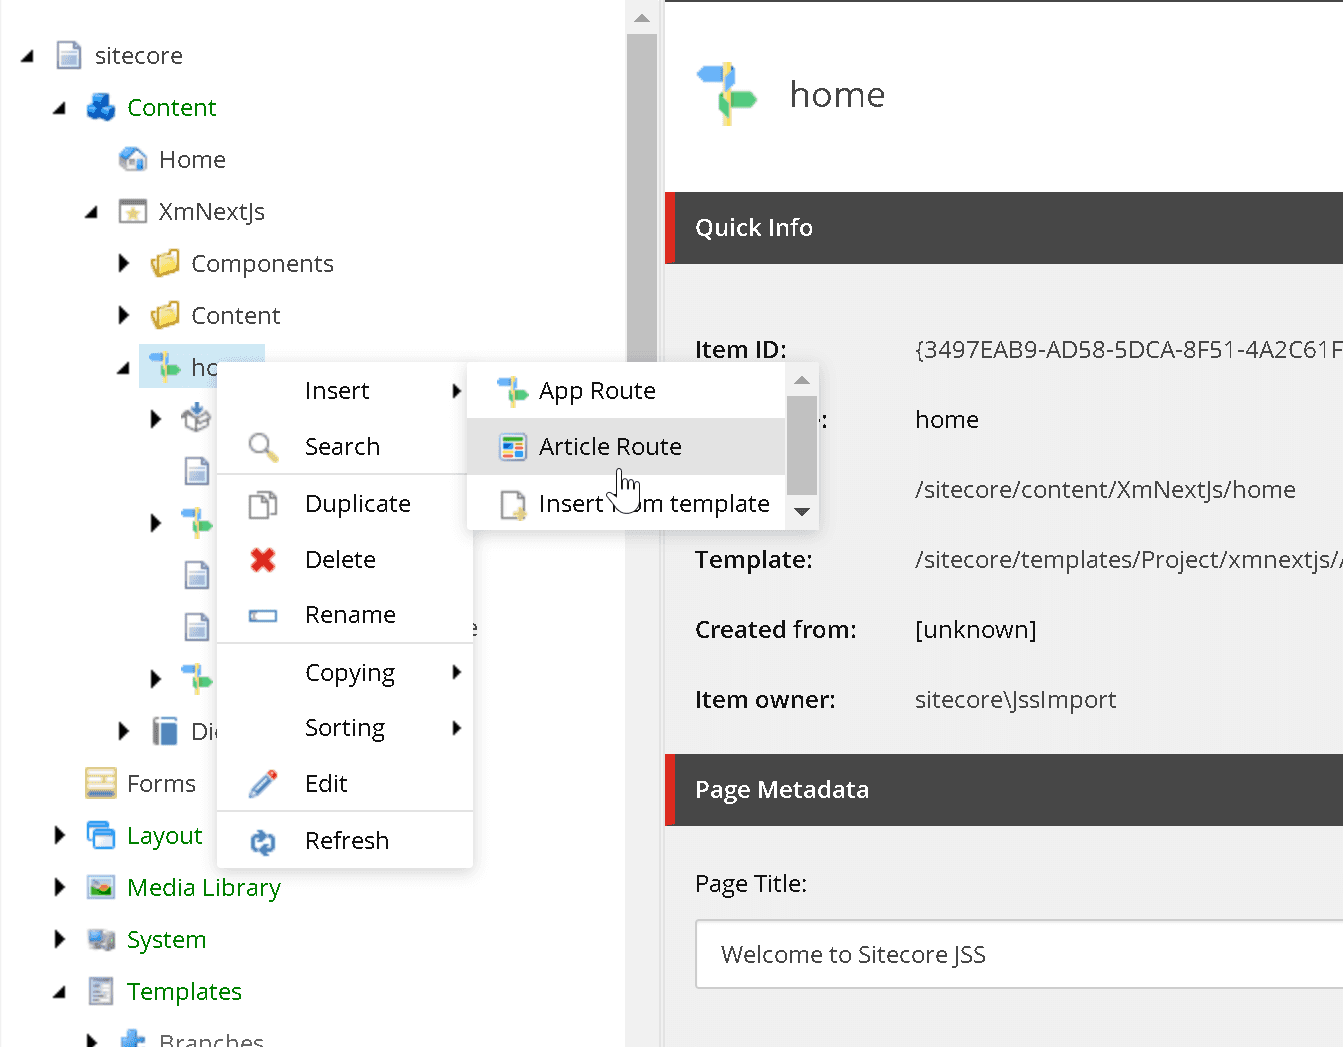Click the home route signpost icon in tree
The height and width of the screenshot is (1047, 1343).
[165, 367]
